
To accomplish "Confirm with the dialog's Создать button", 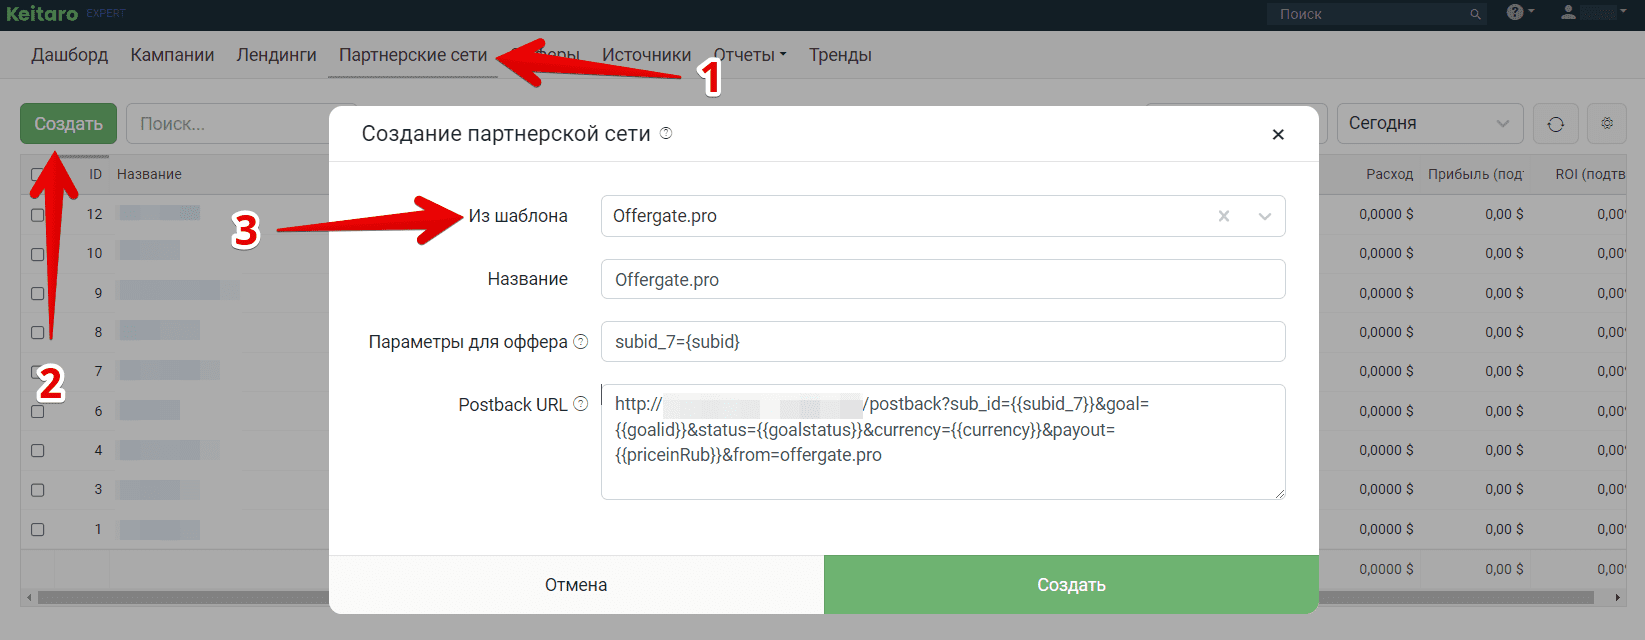I will pos(1071,585).
